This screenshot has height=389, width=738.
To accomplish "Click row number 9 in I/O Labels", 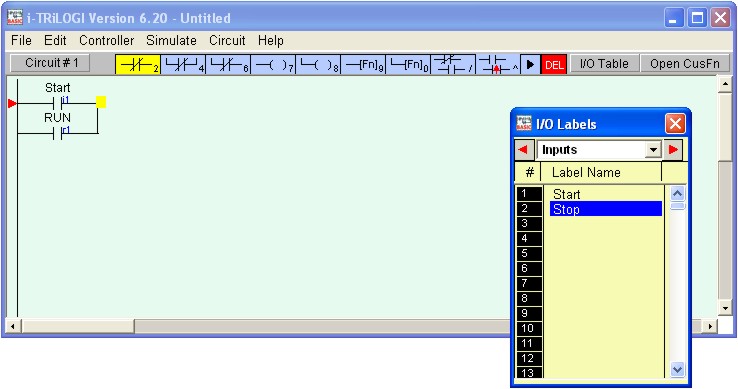I will (529, 314).
